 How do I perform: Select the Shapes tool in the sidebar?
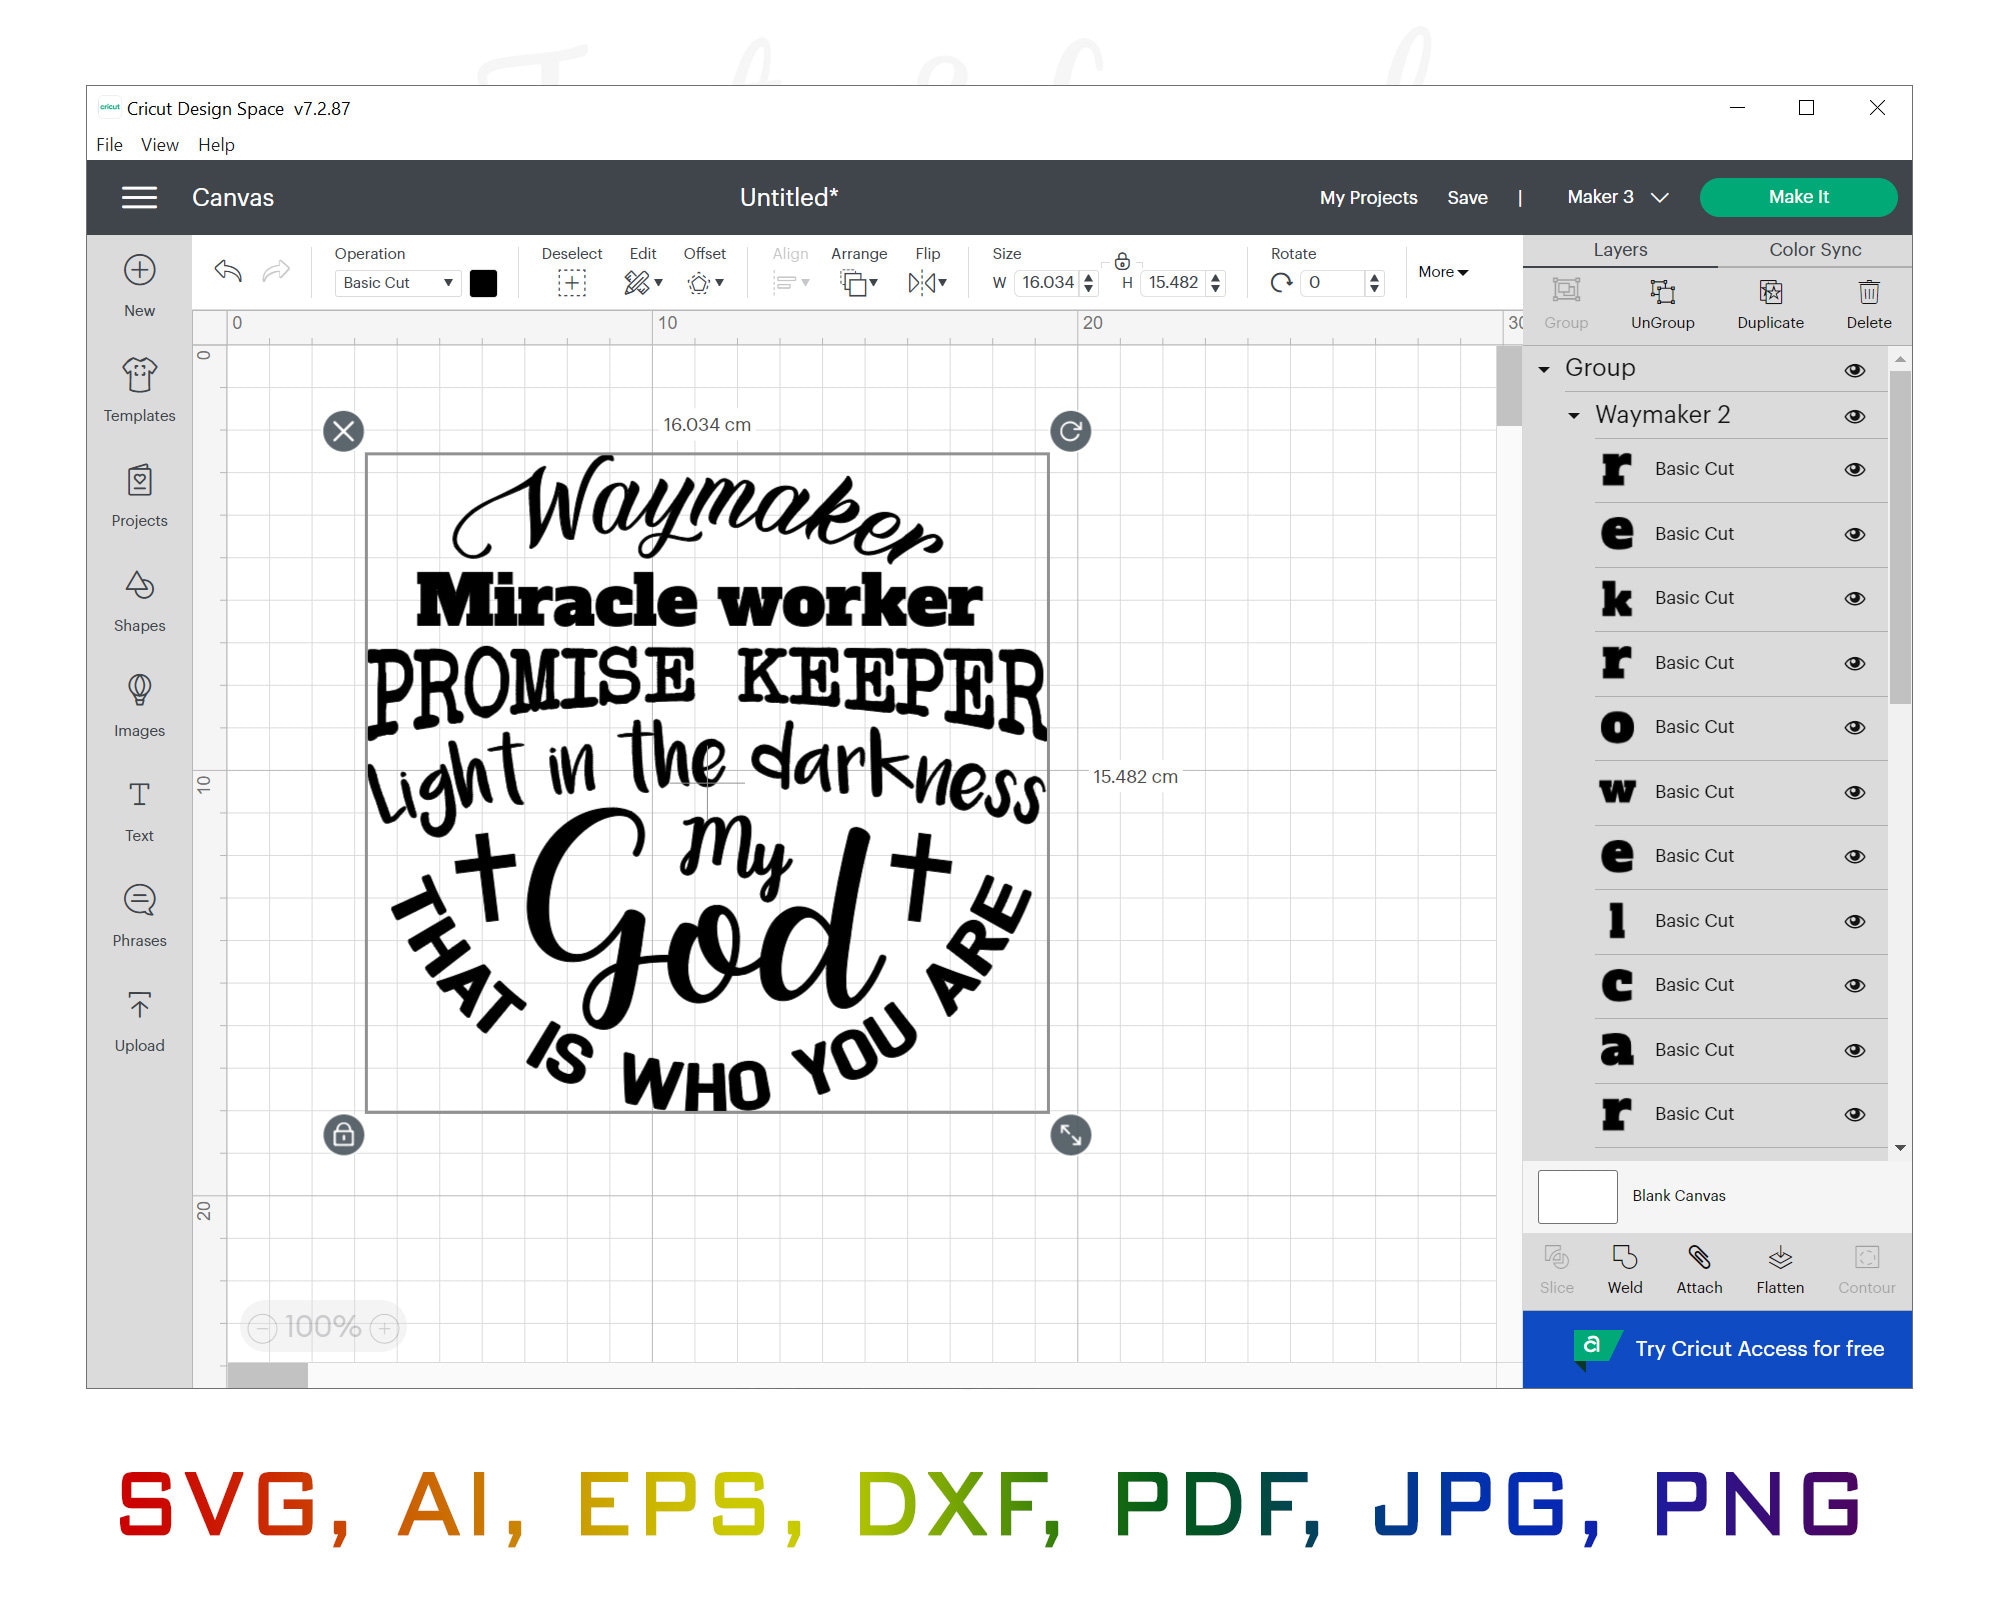pyautogui.click(x=139, y=600)
